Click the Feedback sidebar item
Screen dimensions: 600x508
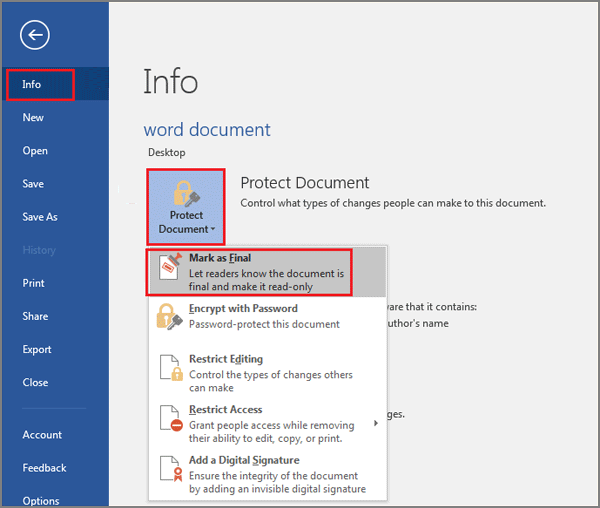point(44,468)
